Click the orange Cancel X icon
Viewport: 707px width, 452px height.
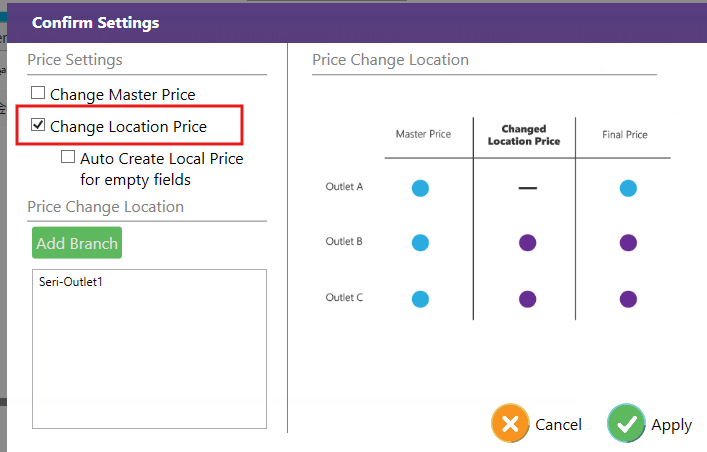(510, 424)
